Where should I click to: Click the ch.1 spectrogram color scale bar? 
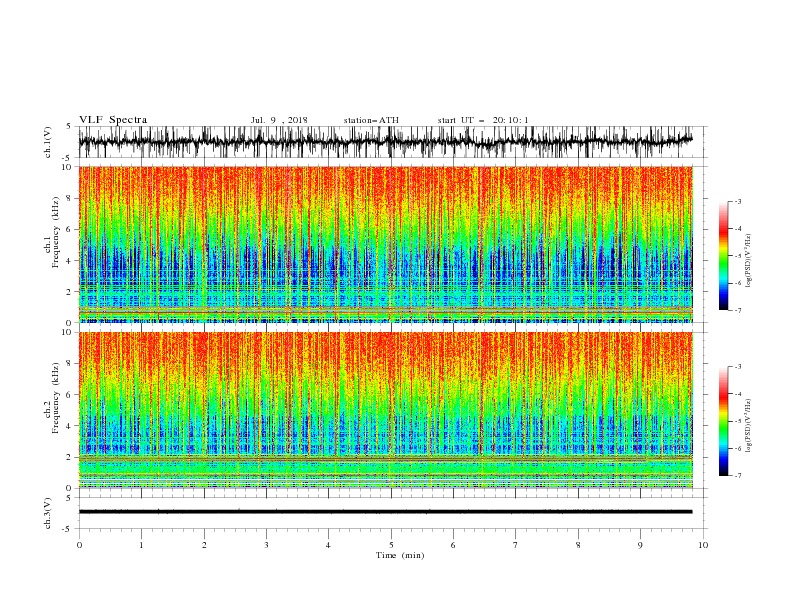click(723, 256)
